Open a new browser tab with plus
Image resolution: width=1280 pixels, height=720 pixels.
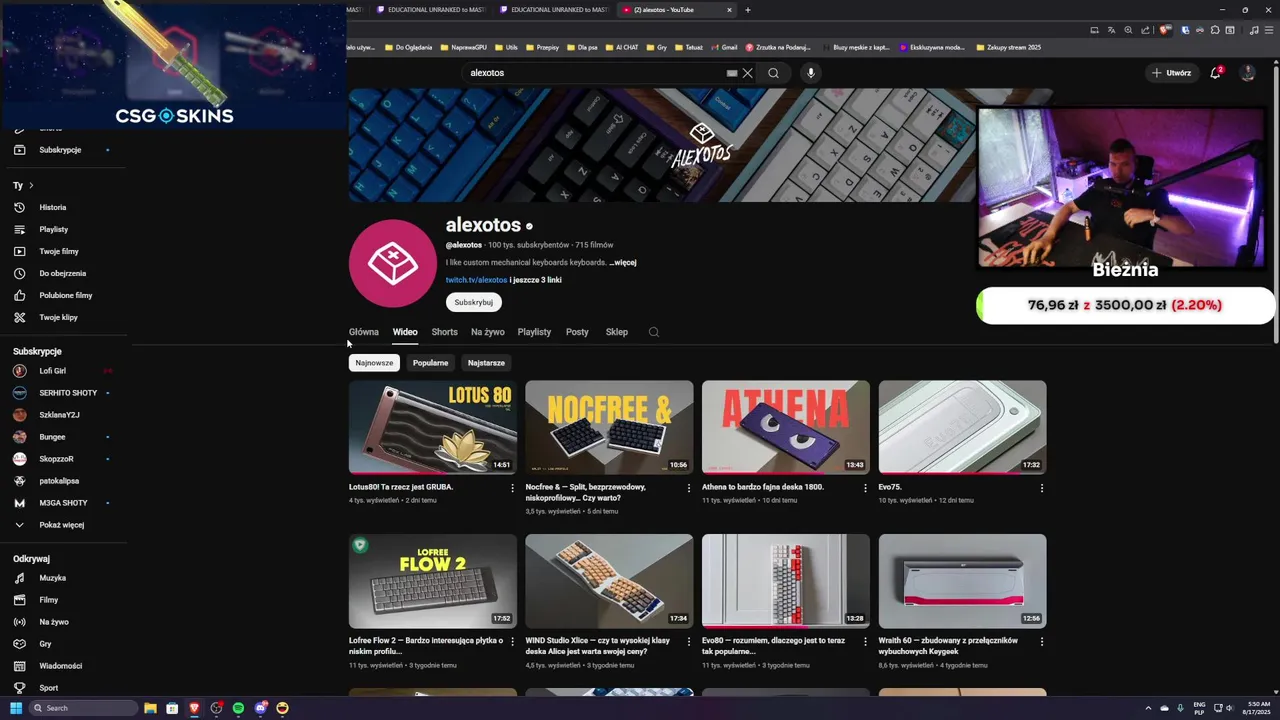pyautogui.click(x=748, y=10)
